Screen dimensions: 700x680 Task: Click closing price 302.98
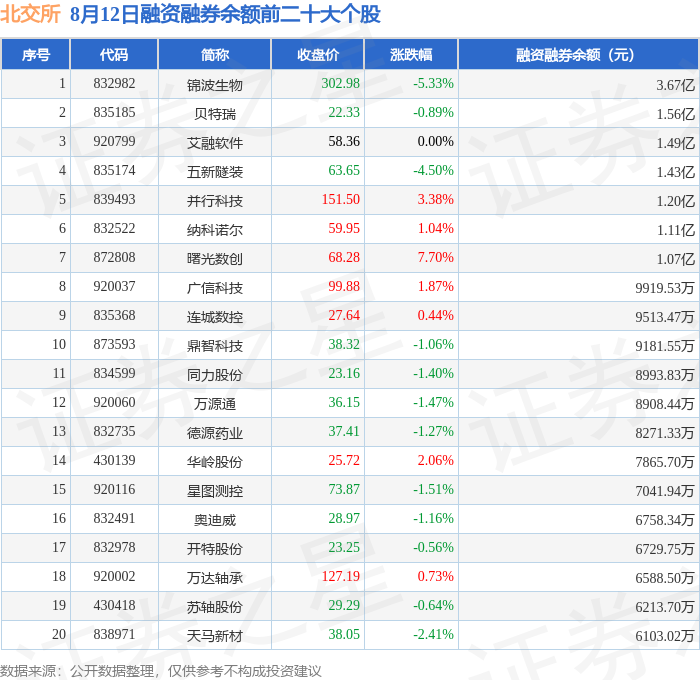click(341, 83)
